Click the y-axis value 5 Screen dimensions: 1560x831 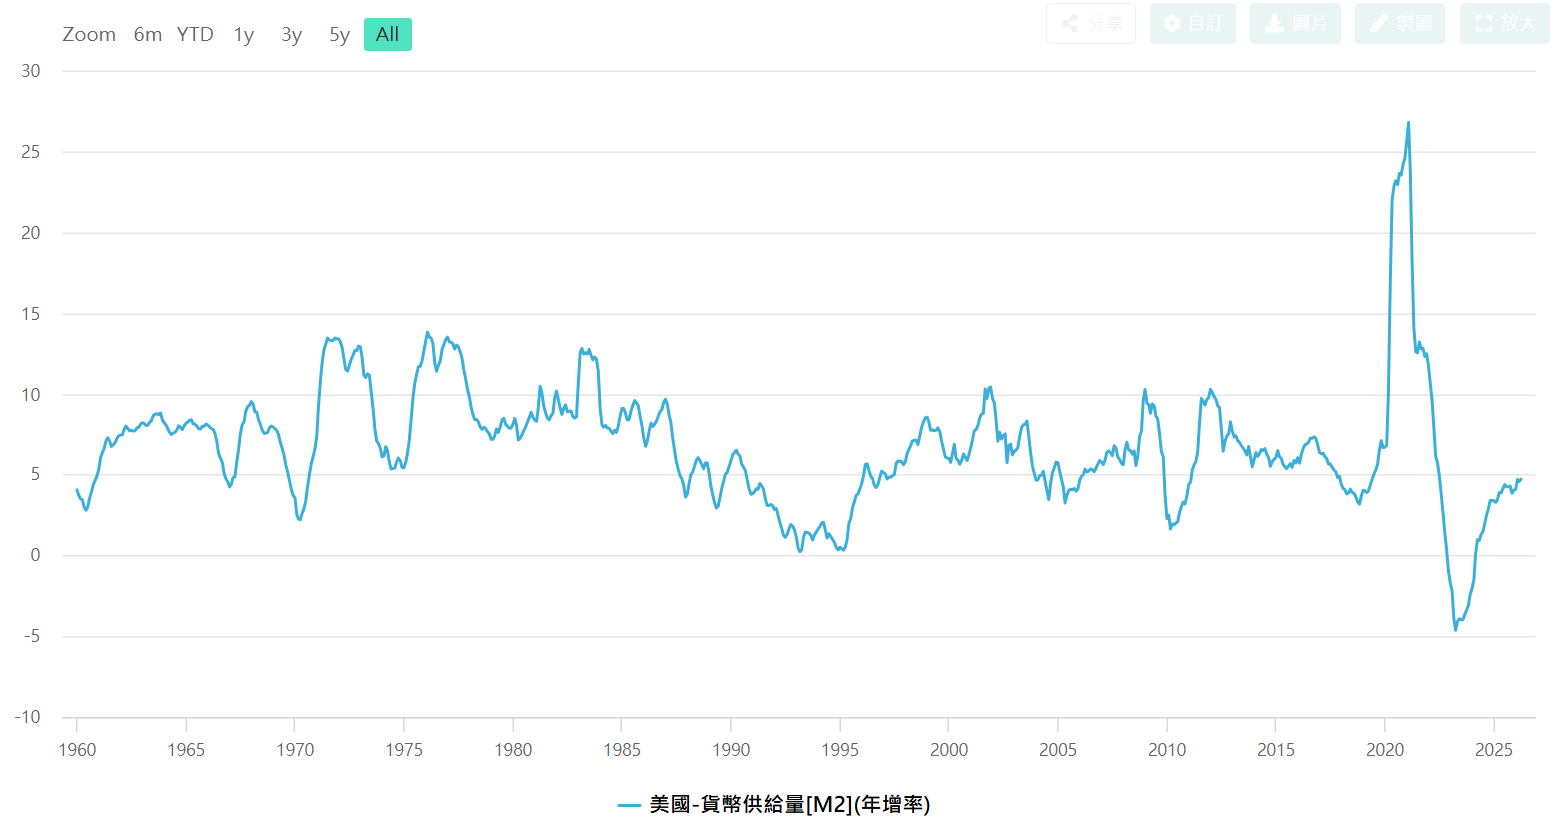[36, 474]
